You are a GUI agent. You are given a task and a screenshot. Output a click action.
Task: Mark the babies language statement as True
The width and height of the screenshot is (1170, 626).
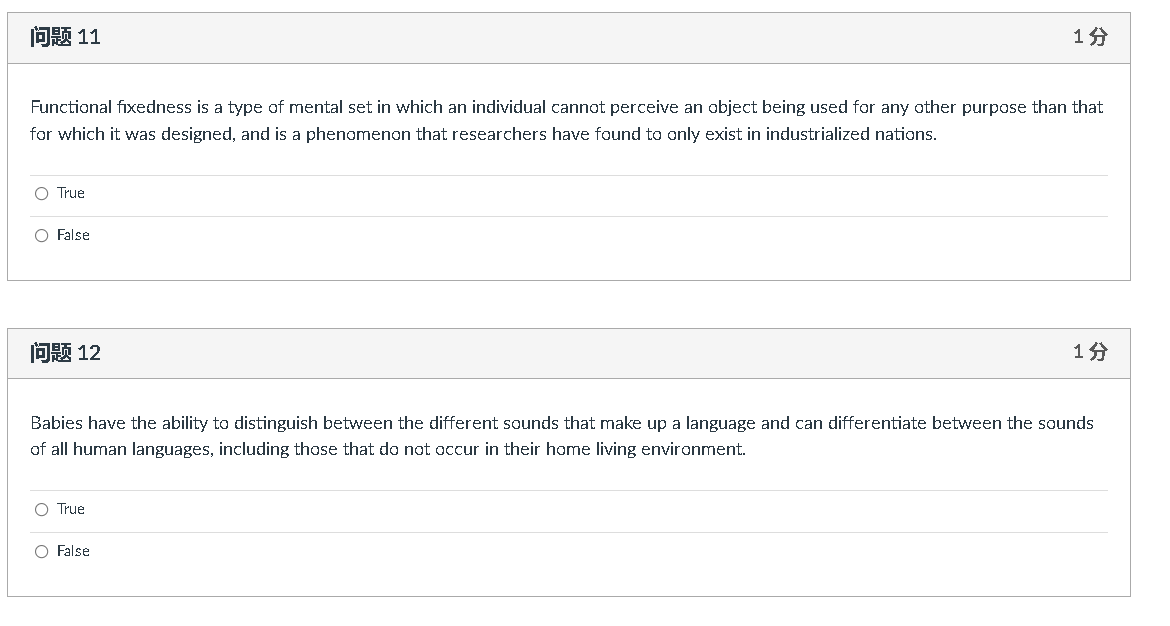pyautogui.click(x=42, y=509)
